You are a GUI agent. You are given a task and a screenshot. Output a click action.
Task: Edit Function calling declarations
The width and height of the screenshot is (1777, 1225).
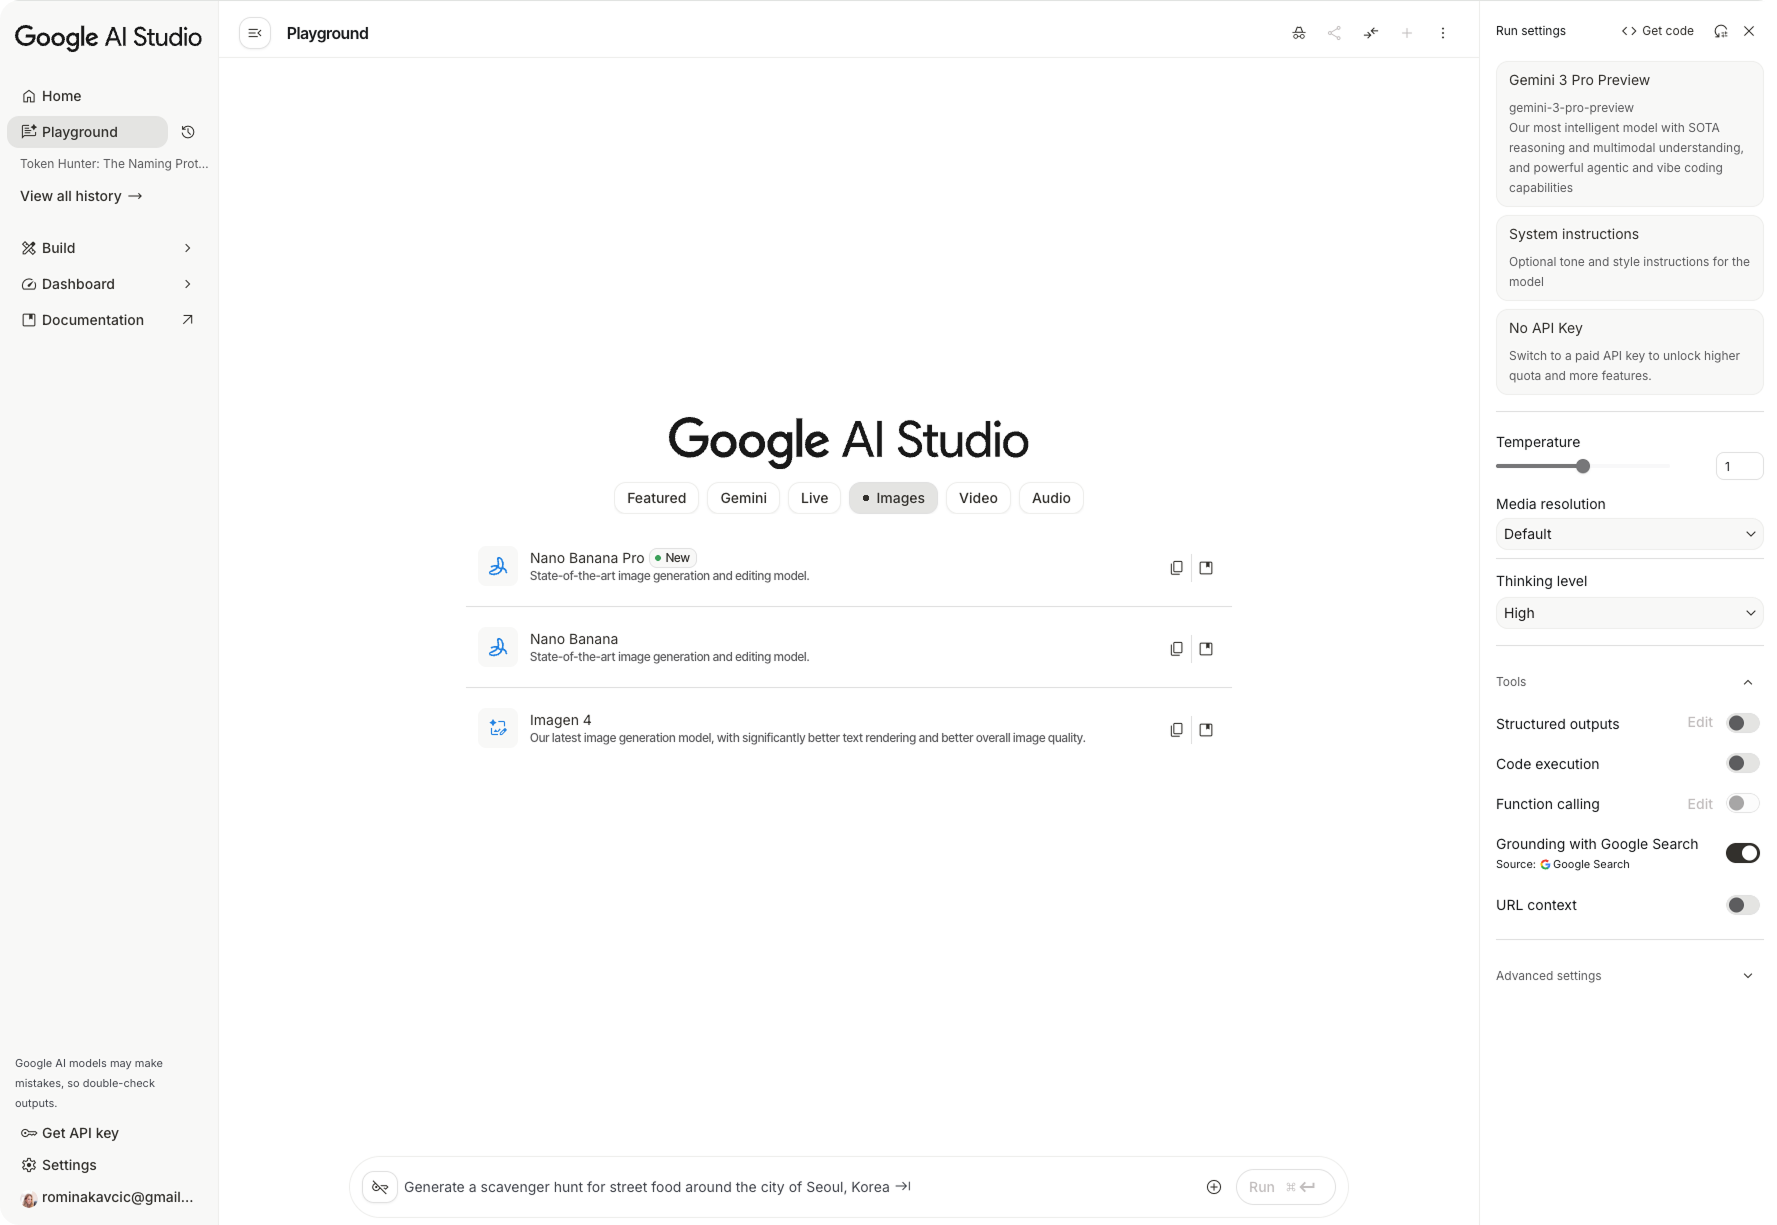click(x=1700, y=804)
